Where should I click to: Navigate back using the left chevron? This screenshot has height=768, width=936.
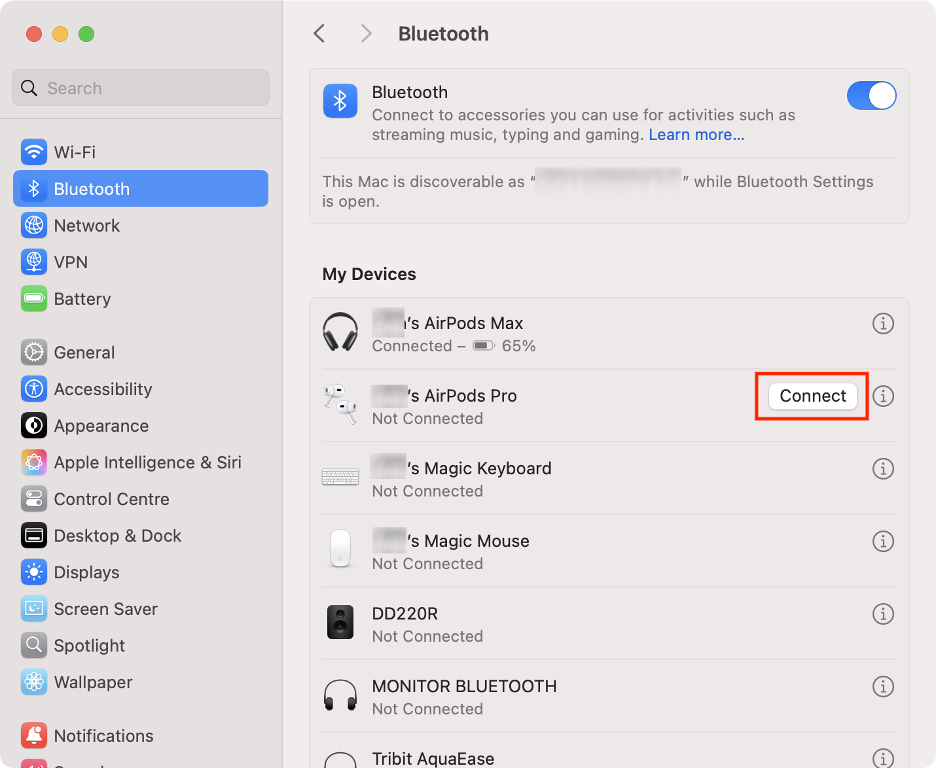point(319,33)
